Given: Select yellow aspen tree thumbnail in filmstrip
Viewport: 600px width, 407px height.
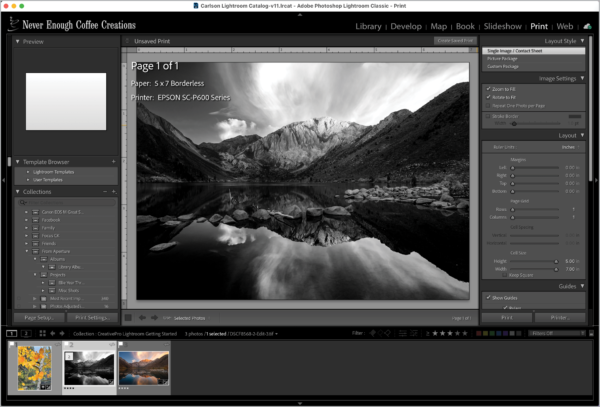Looking at the screenshot, I should tap(34, 368).
